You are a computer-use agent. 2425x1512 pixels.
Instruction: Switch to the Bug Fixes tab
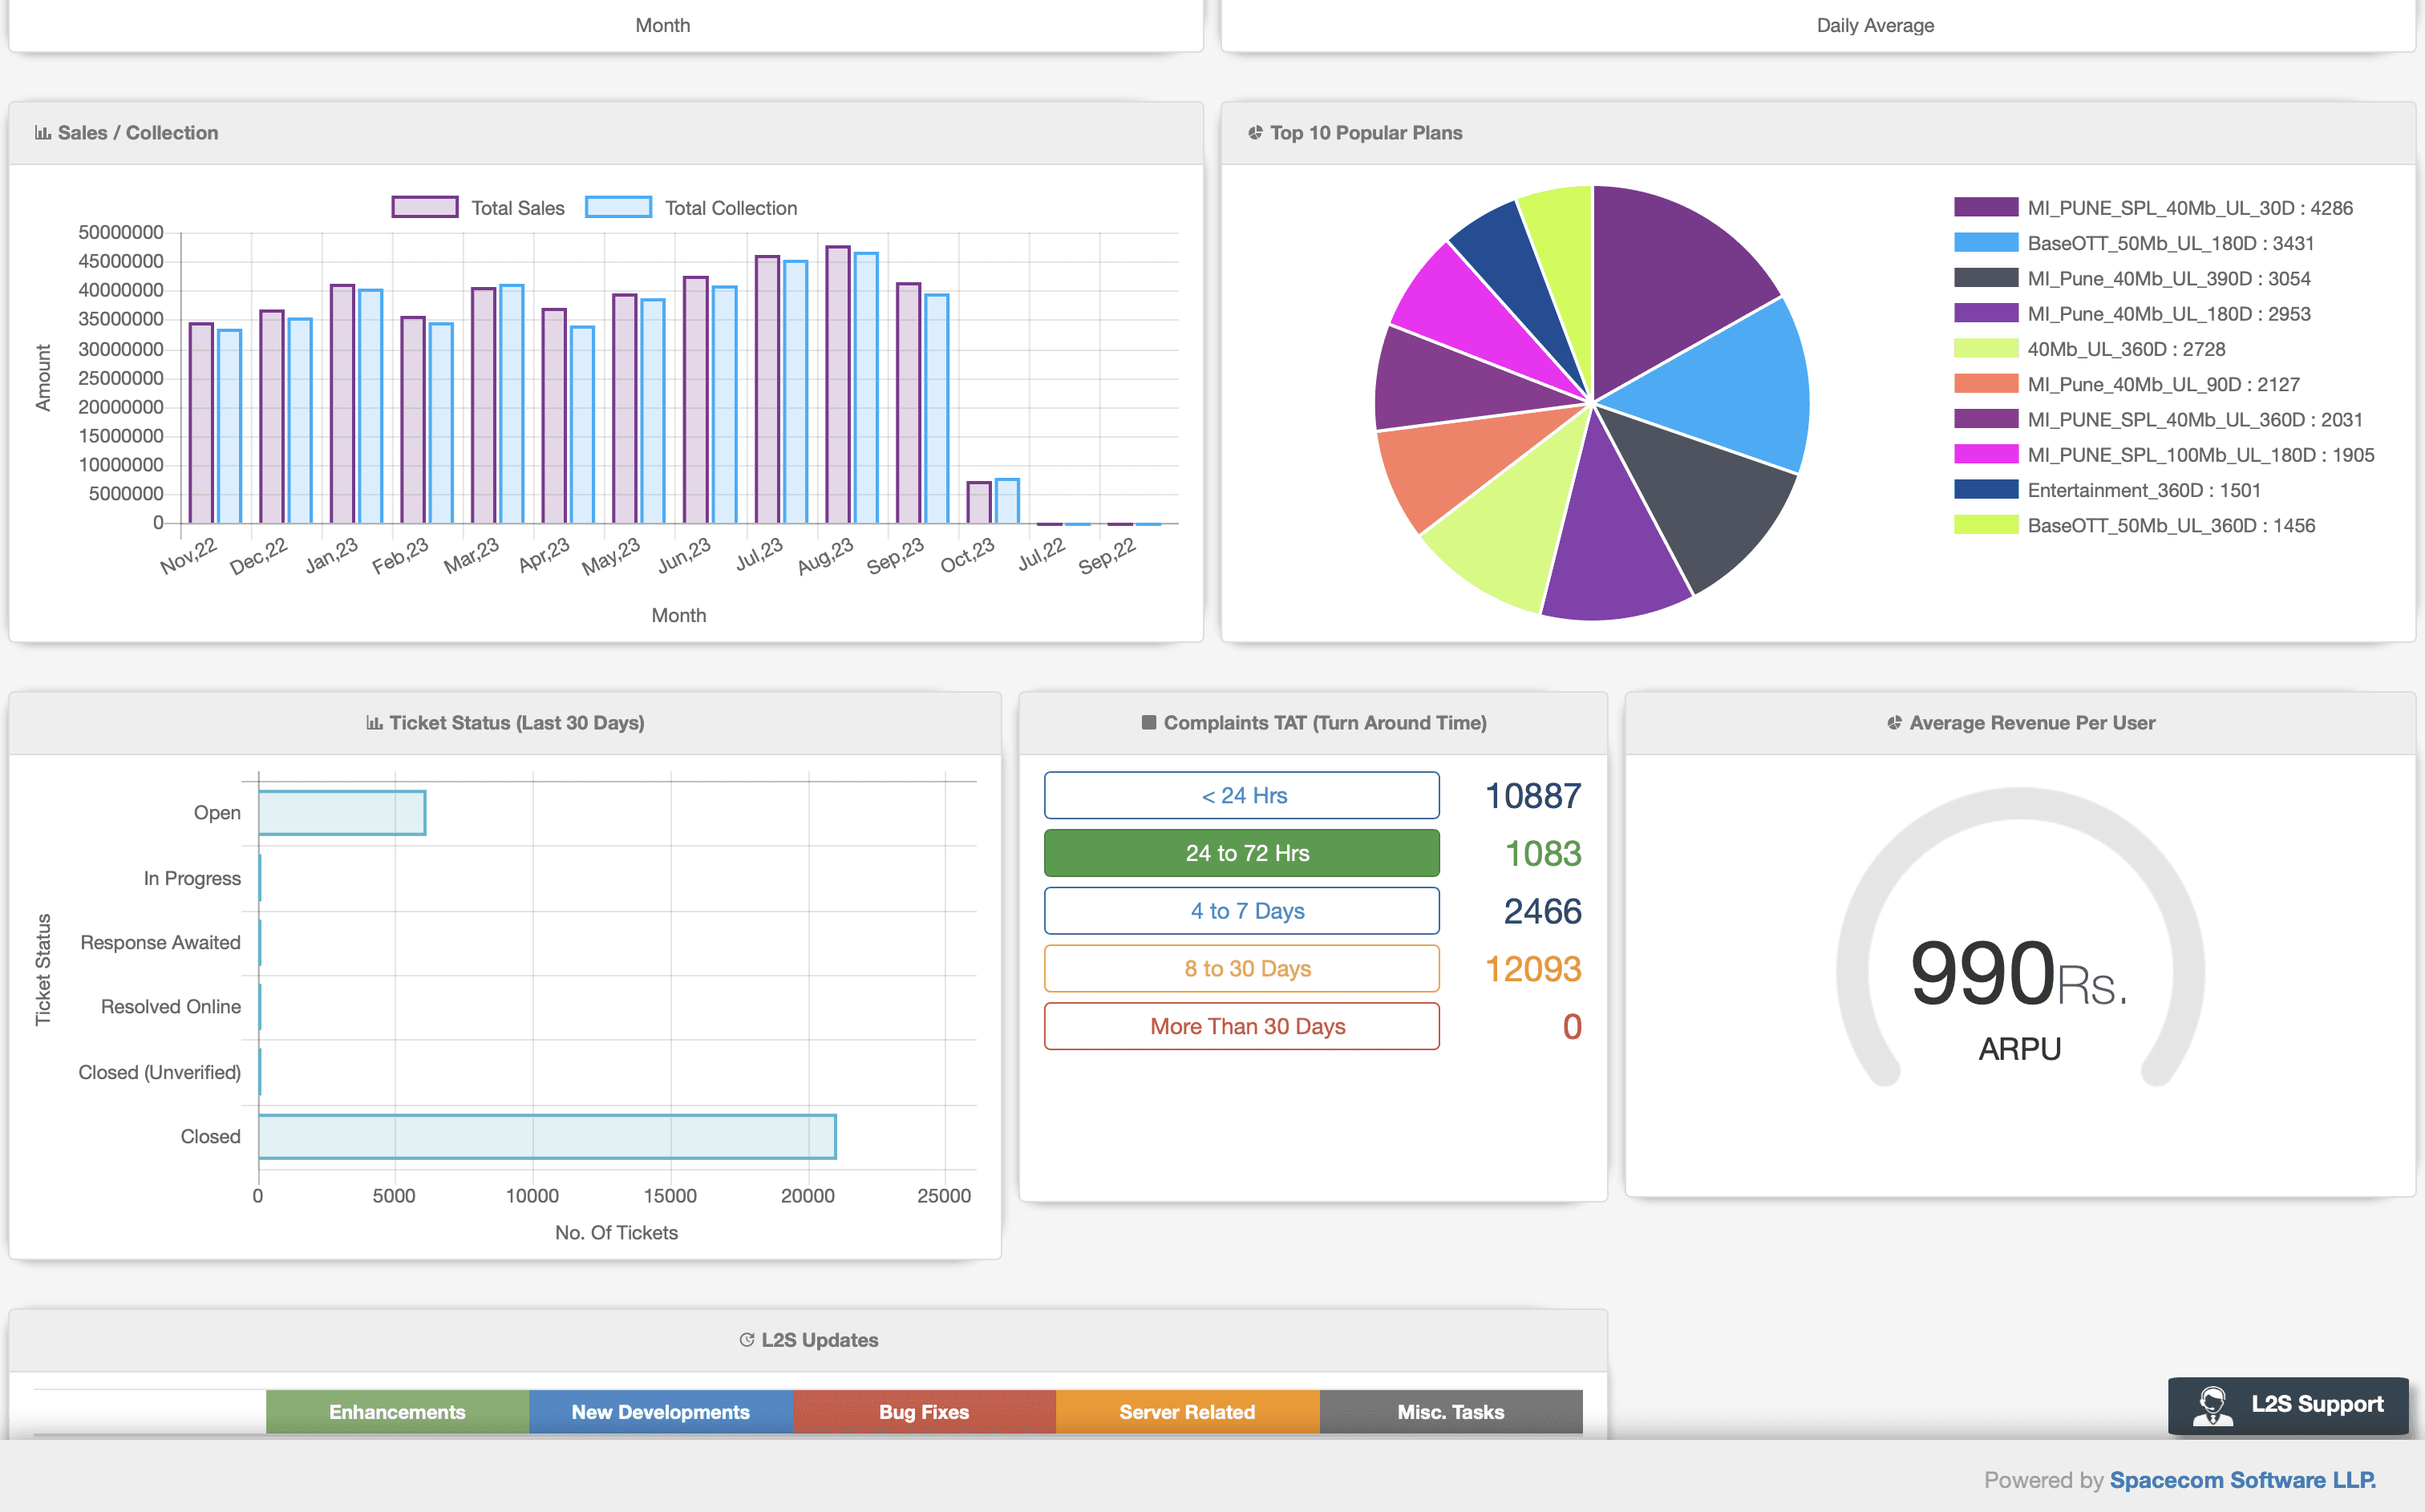click(924, 1412)
